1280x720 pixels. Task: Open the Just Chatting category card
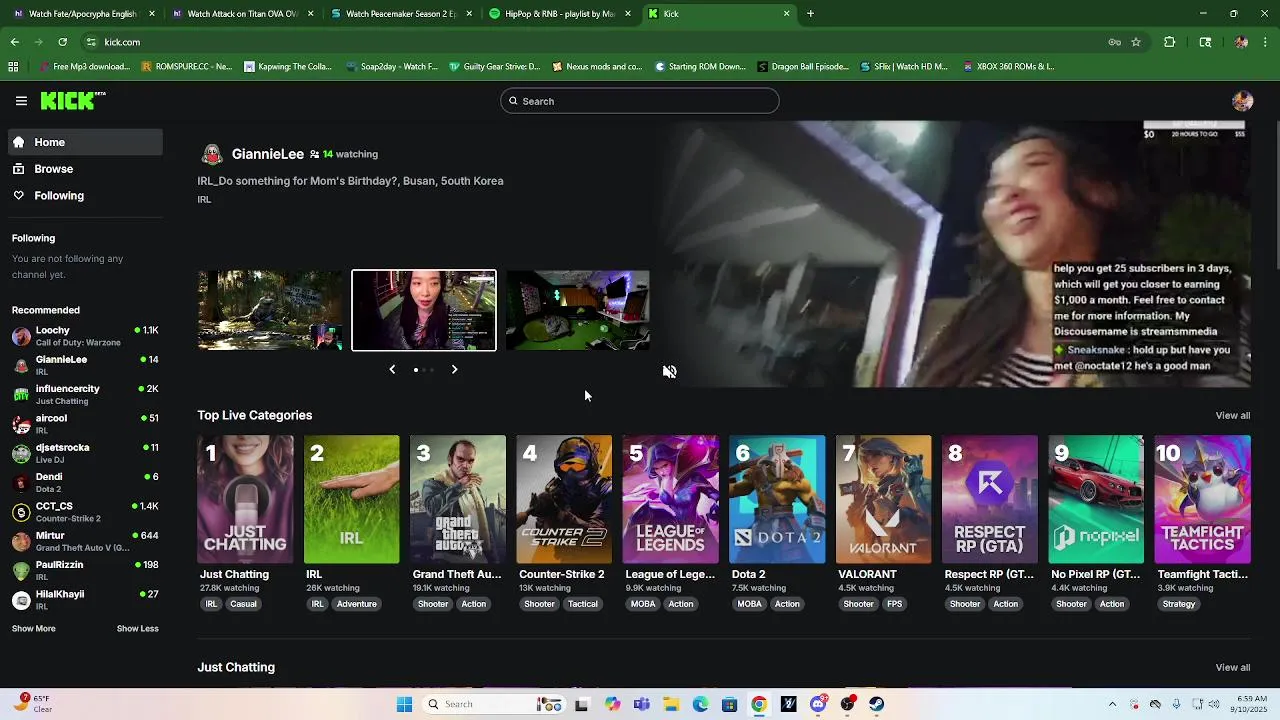pos(245,499)
